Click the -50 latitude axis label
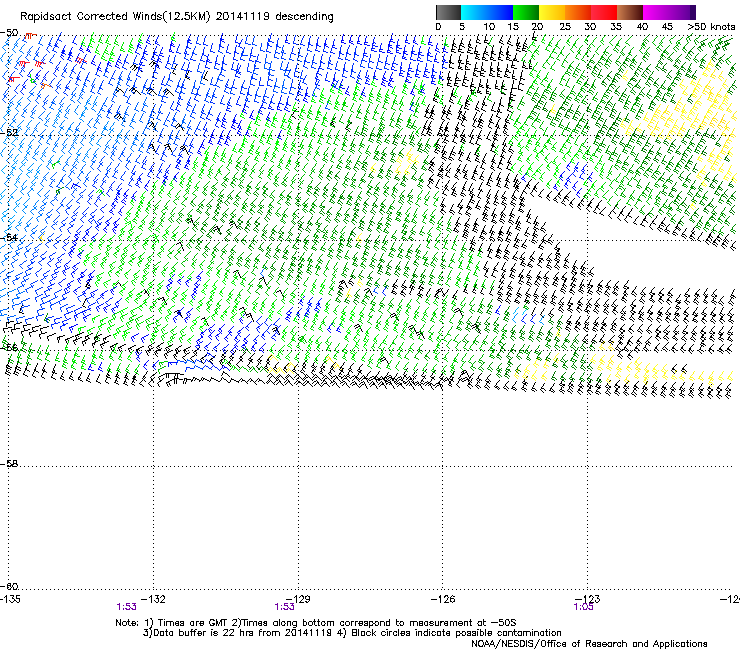 coord(9,33)
